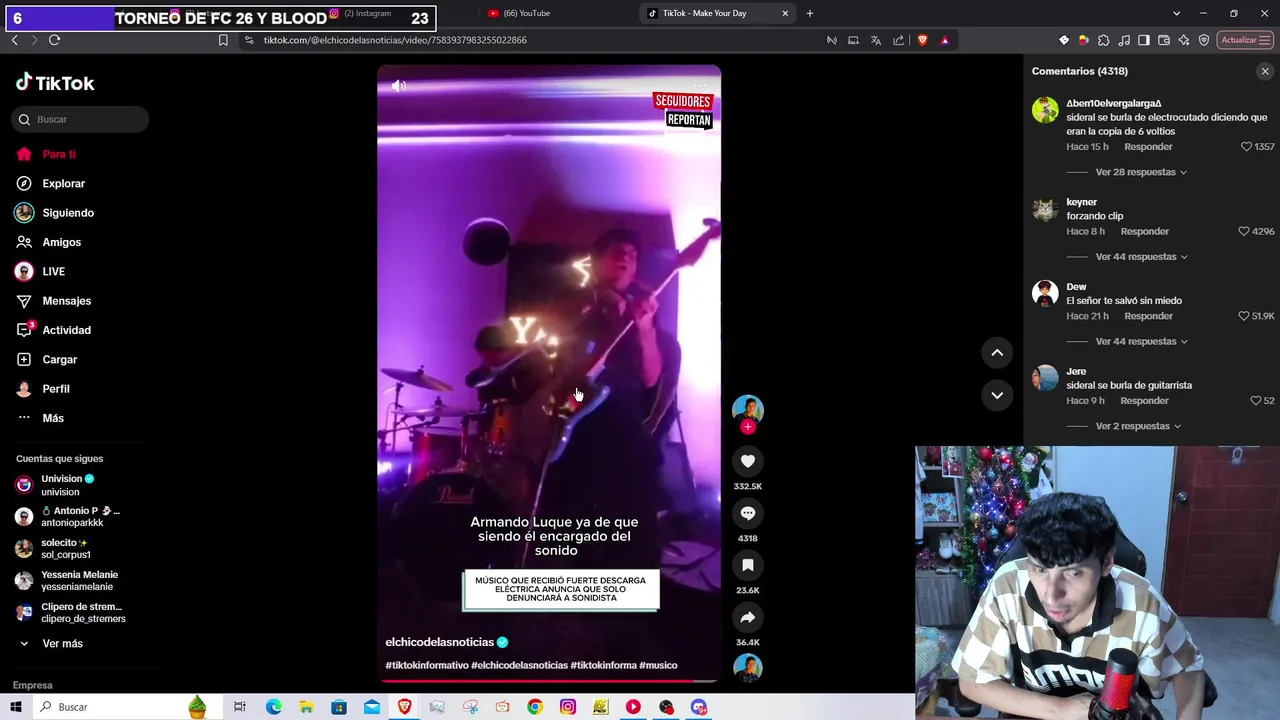Open #musico hashtag

point(658,665)
